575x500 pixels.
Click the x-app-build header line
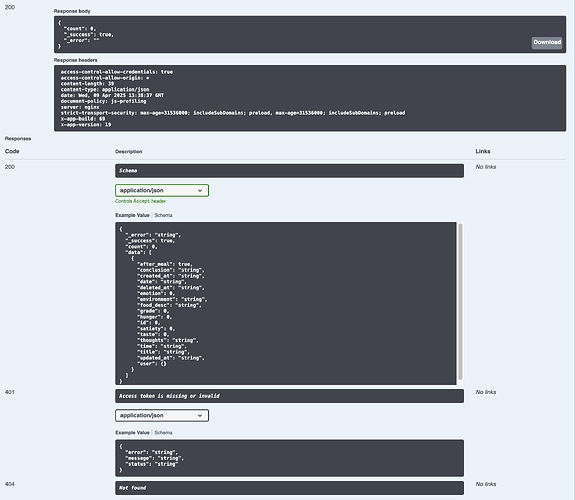pos(83,119)
